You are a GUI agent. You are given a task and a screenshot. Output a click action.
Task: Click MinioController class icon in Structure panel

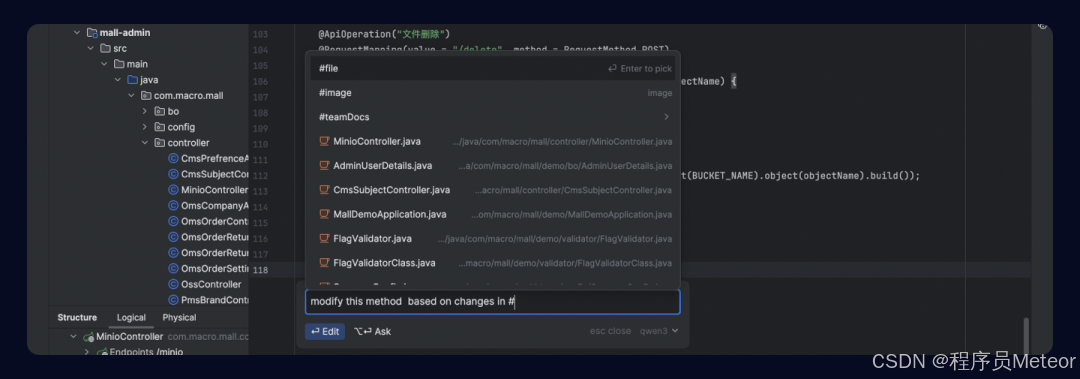pos(88,337)
